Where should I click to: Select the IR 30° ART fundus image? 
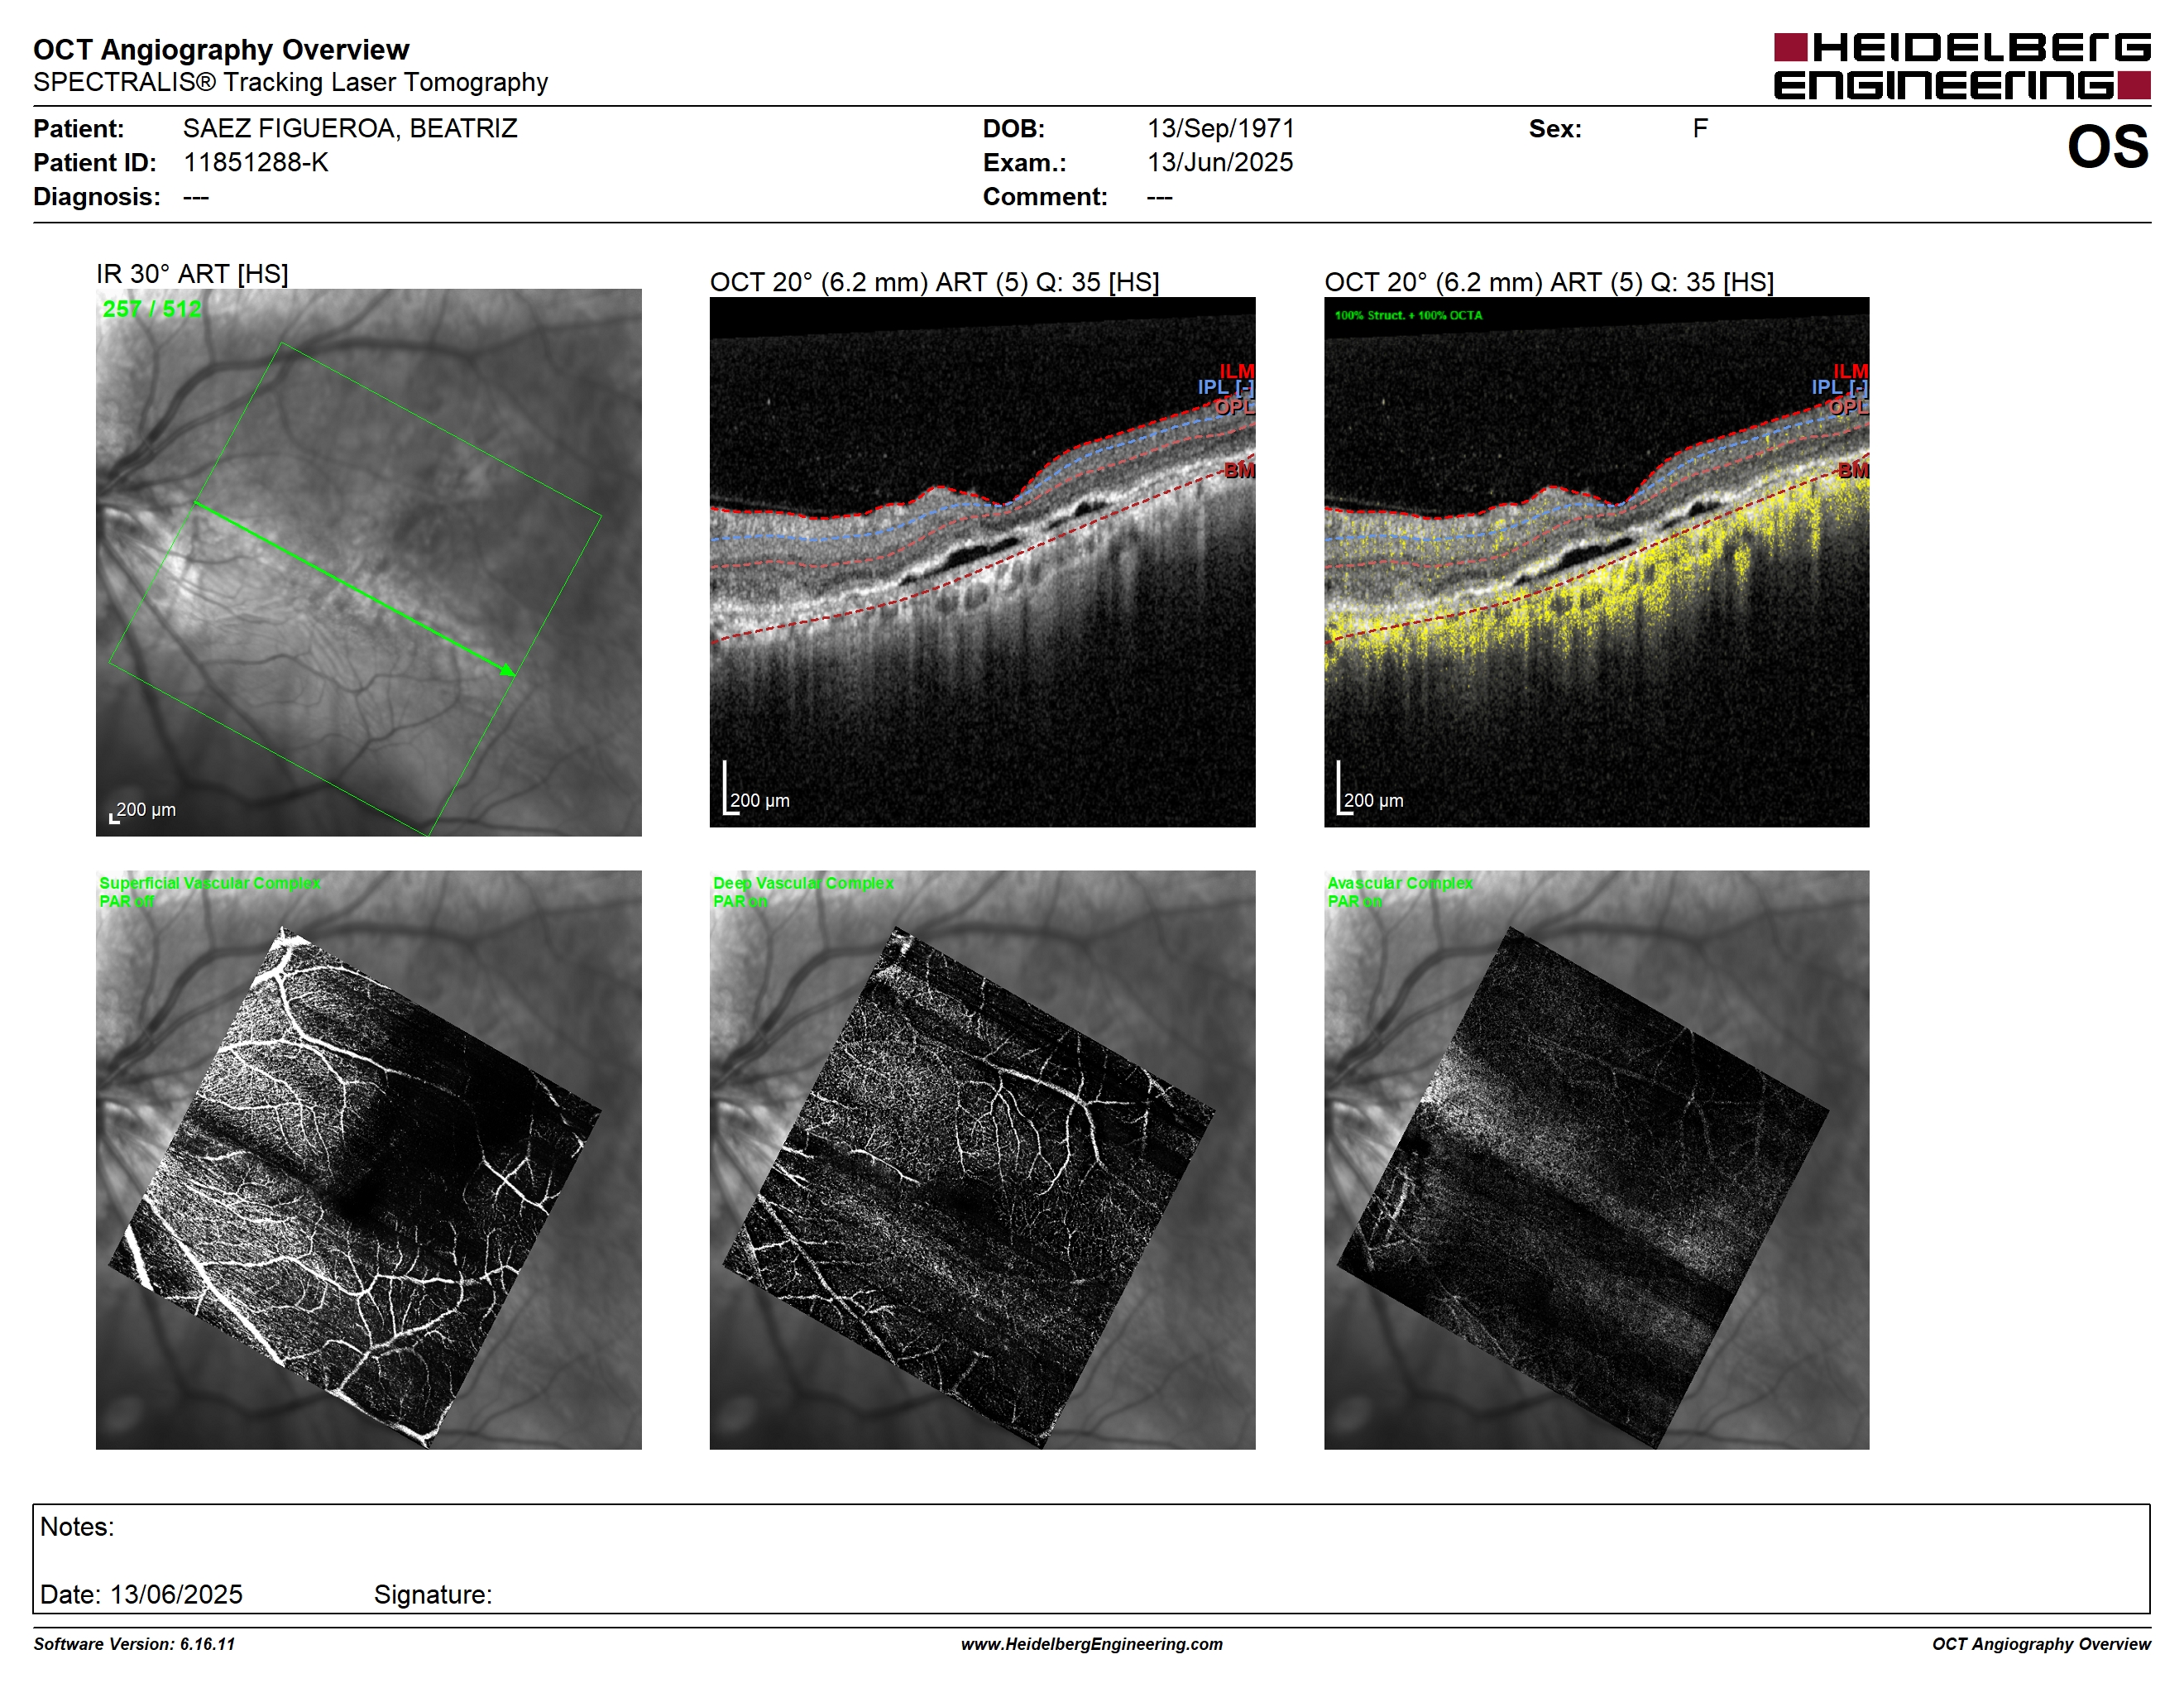click(368, 562)
